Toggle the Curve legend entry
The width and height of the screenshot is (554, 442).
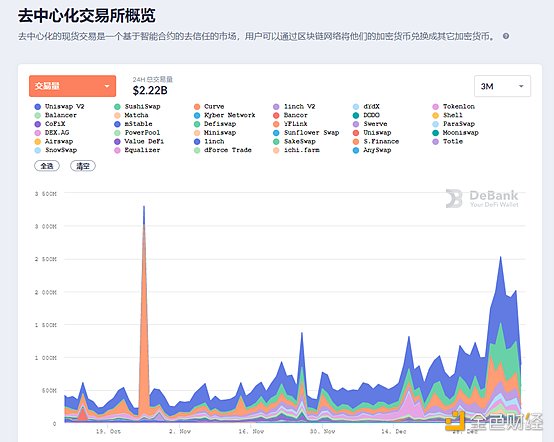pyautogui.click(x=209, y=107)
